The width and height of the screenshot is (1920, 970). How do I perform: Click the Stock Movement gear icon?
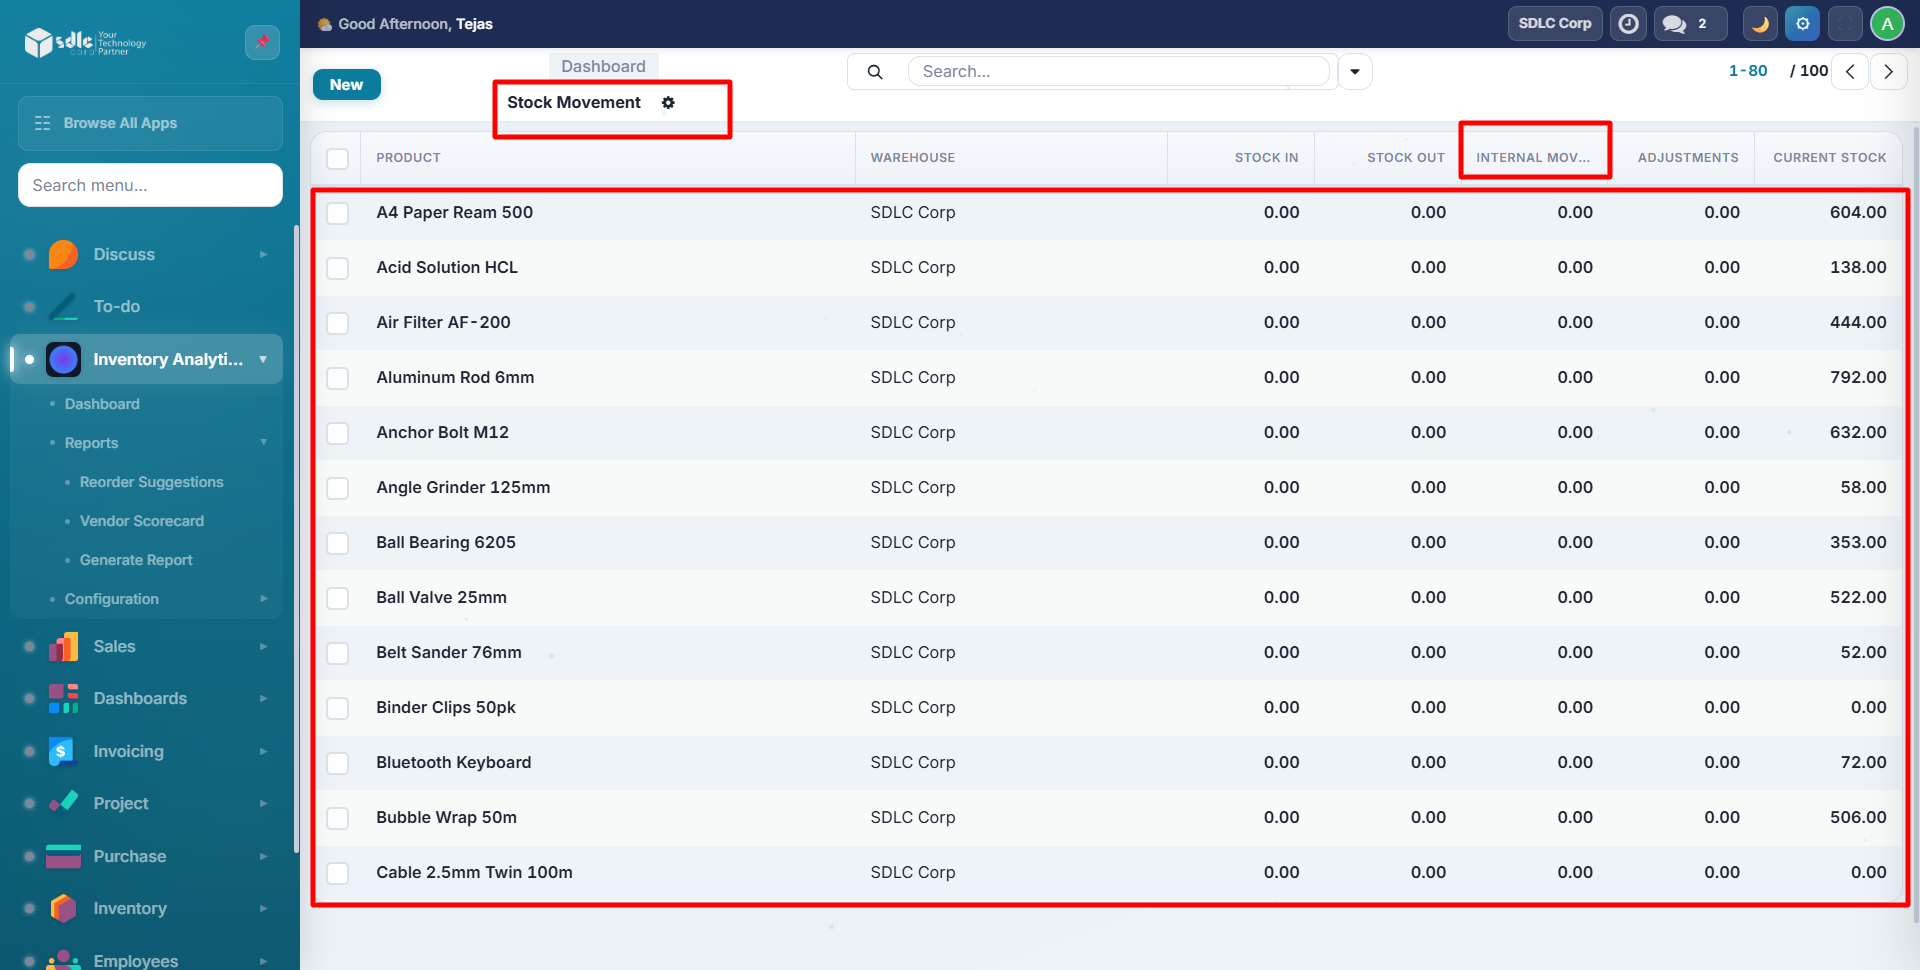click(x=668, y=103)
